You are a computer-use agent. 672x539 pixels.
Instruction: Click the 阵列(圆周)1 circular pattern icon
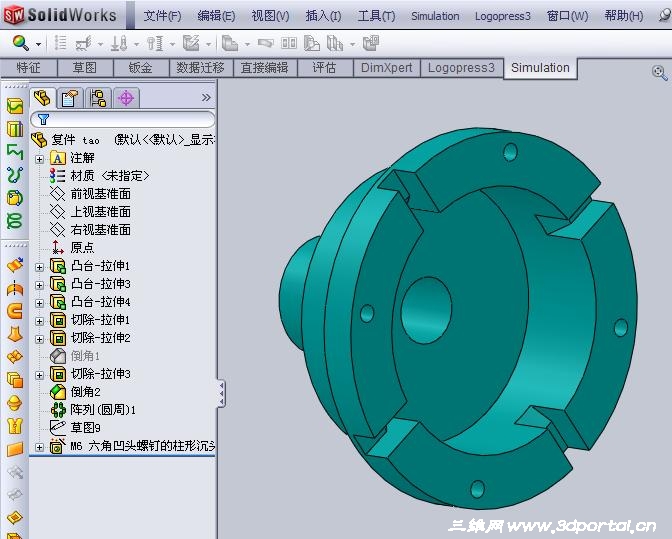(58, 410)
